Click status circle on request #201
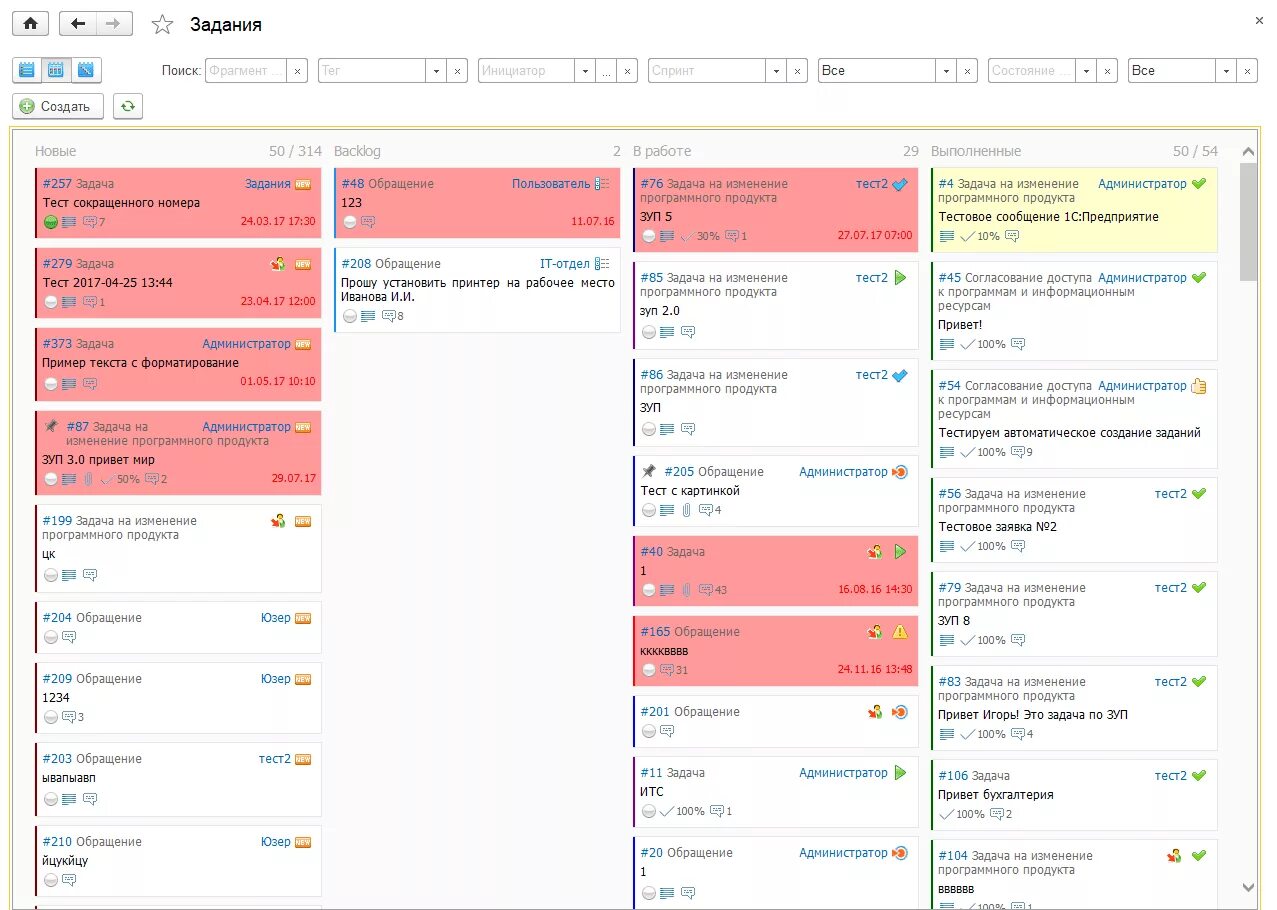1277x910 pixels. pyautogui.click(x=648, y=731)
